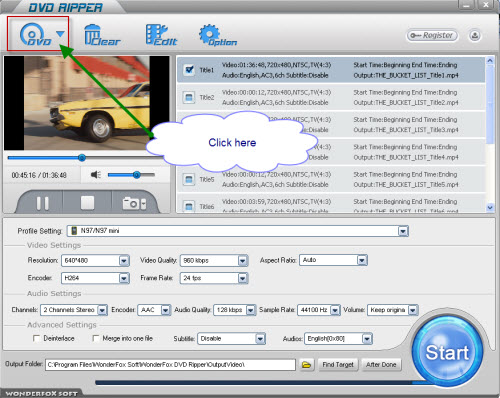Select output THE_BUCKET_LIST_Title3.mp4 row

click(406, 130)
